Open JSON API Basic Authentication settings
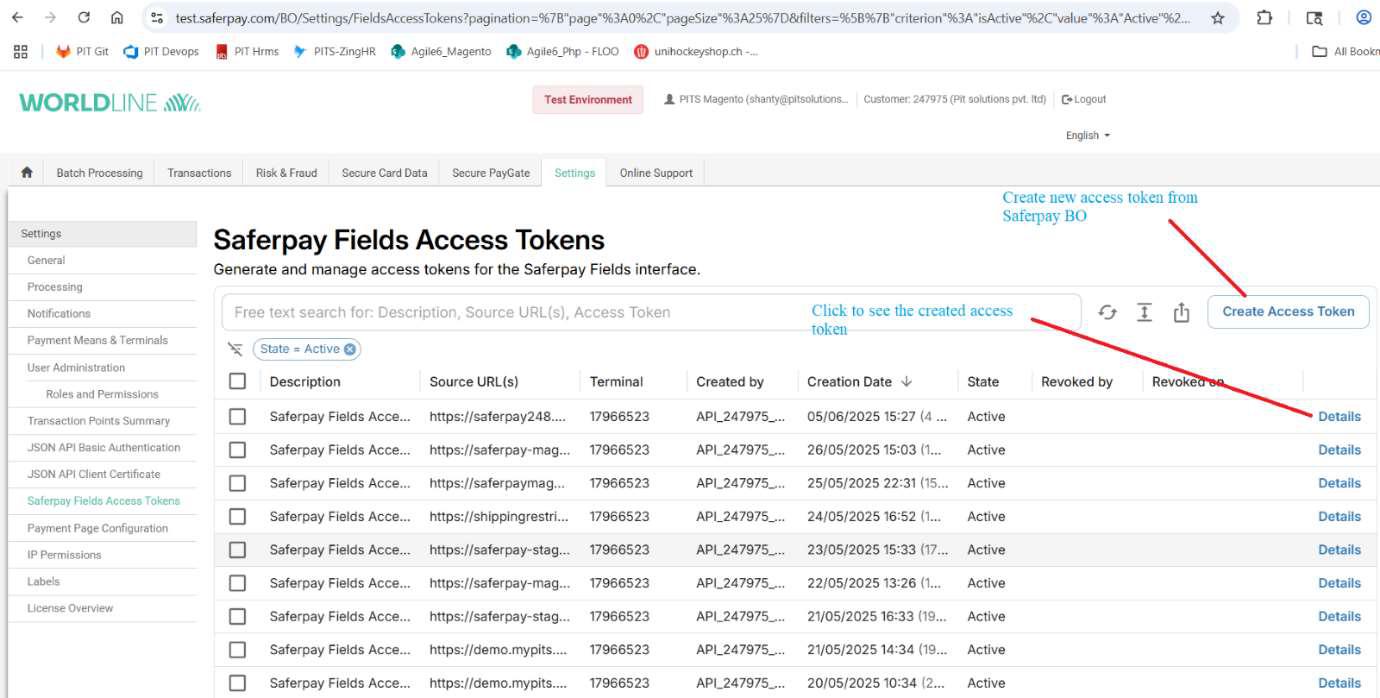The height and width of the screenshot is (698, 1380). [104, 447]
